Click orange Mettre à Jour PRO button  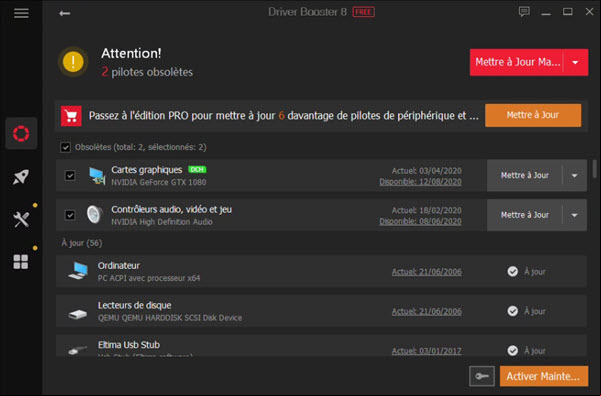[x=533, y=115]
